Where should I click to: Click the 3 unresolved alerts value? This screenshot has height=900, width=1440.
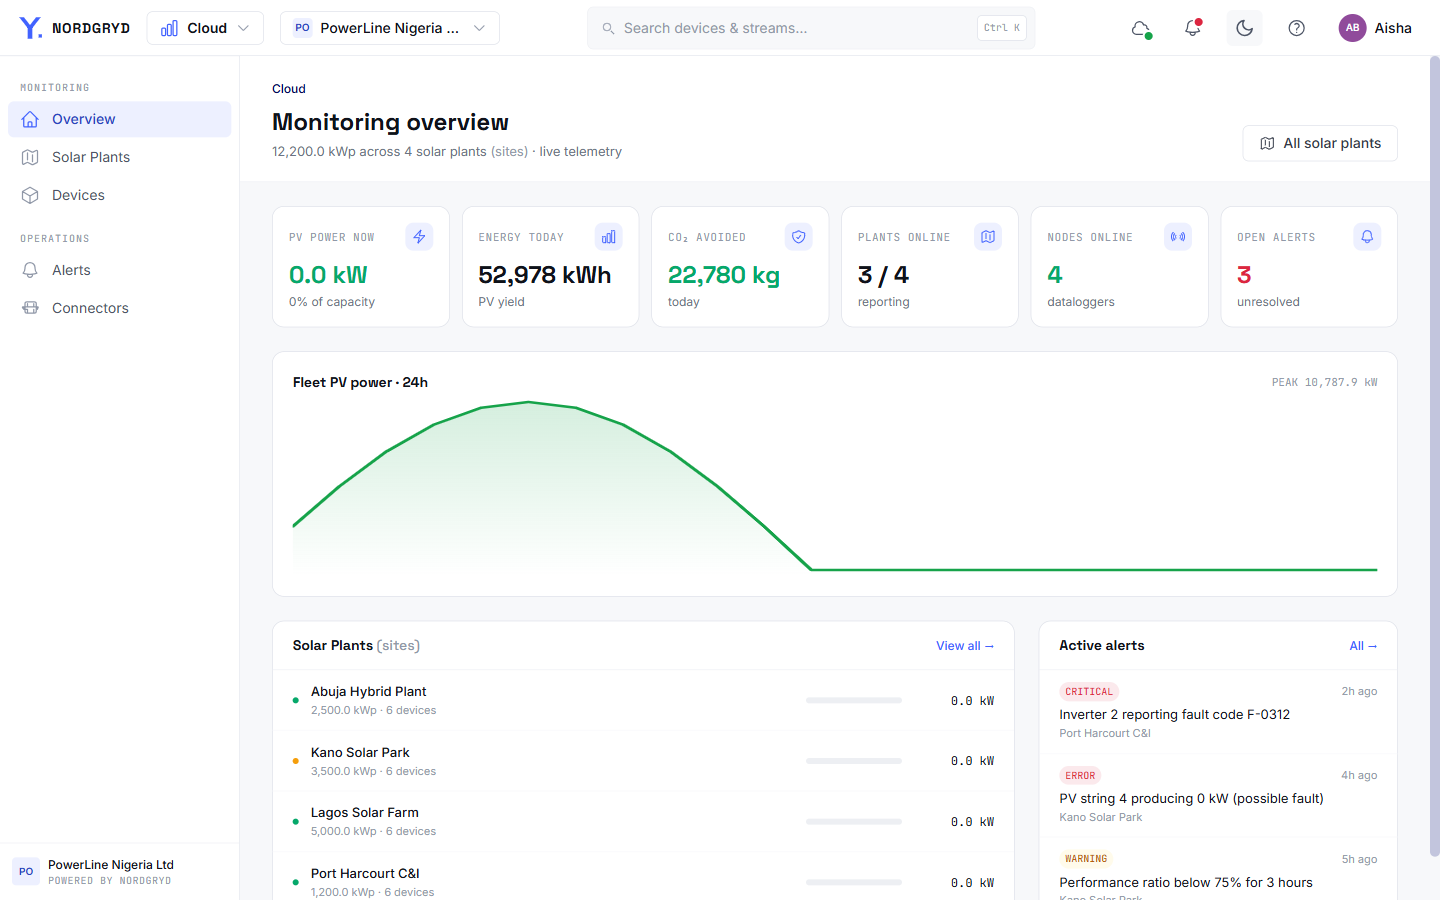[x=1244, y=275]
